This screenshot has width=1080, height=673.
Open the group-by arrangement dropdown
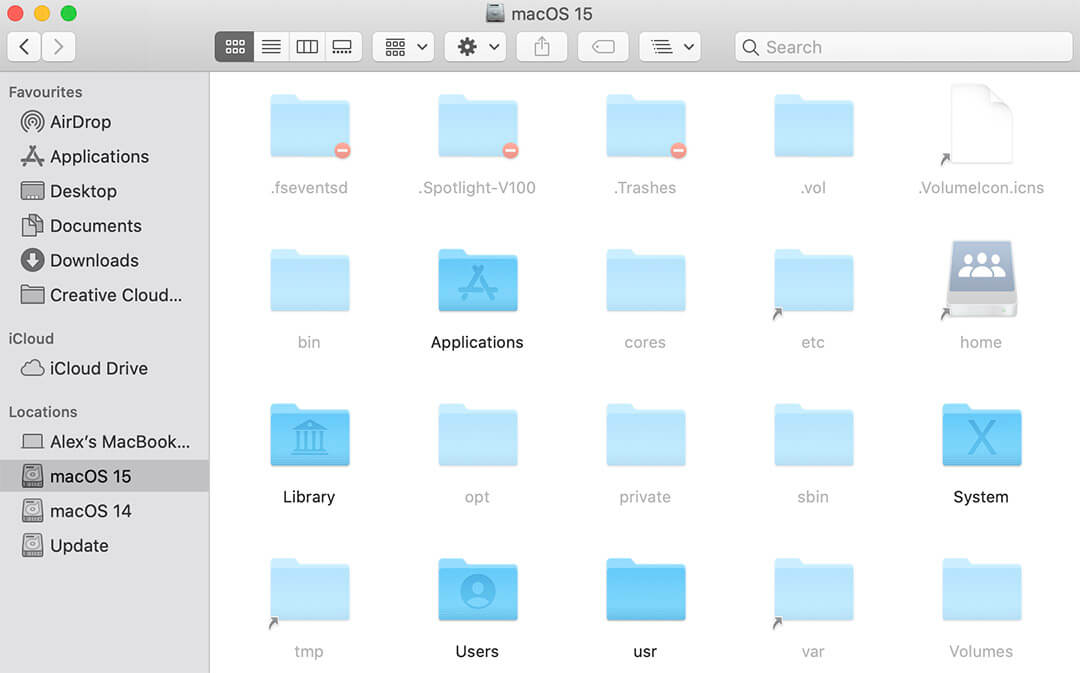[404, 47]
